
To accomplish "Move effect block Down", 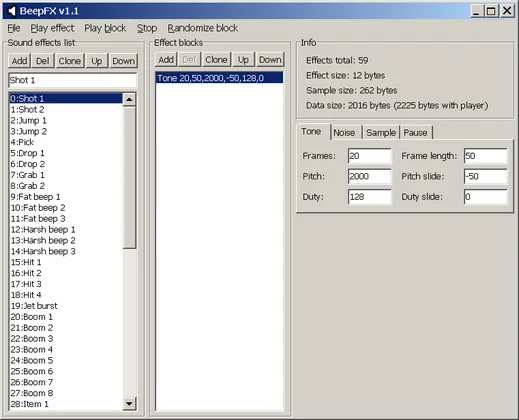I will point(270,60).
